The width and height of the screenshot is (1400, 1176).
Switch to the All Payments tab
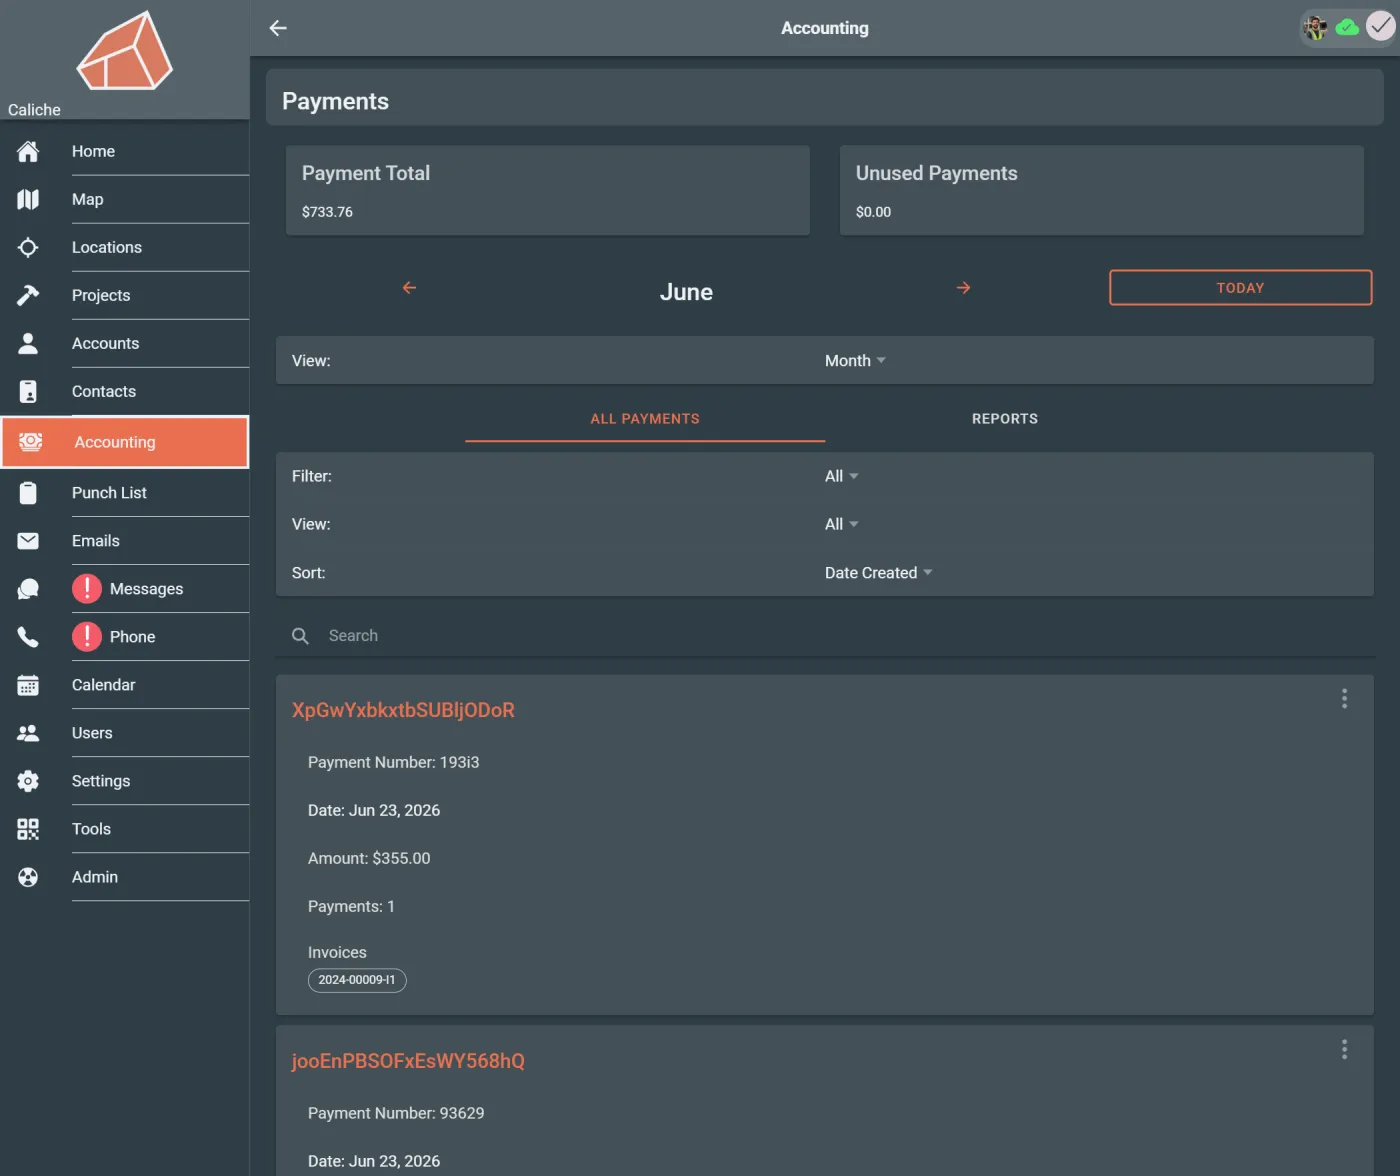point(645,419)
